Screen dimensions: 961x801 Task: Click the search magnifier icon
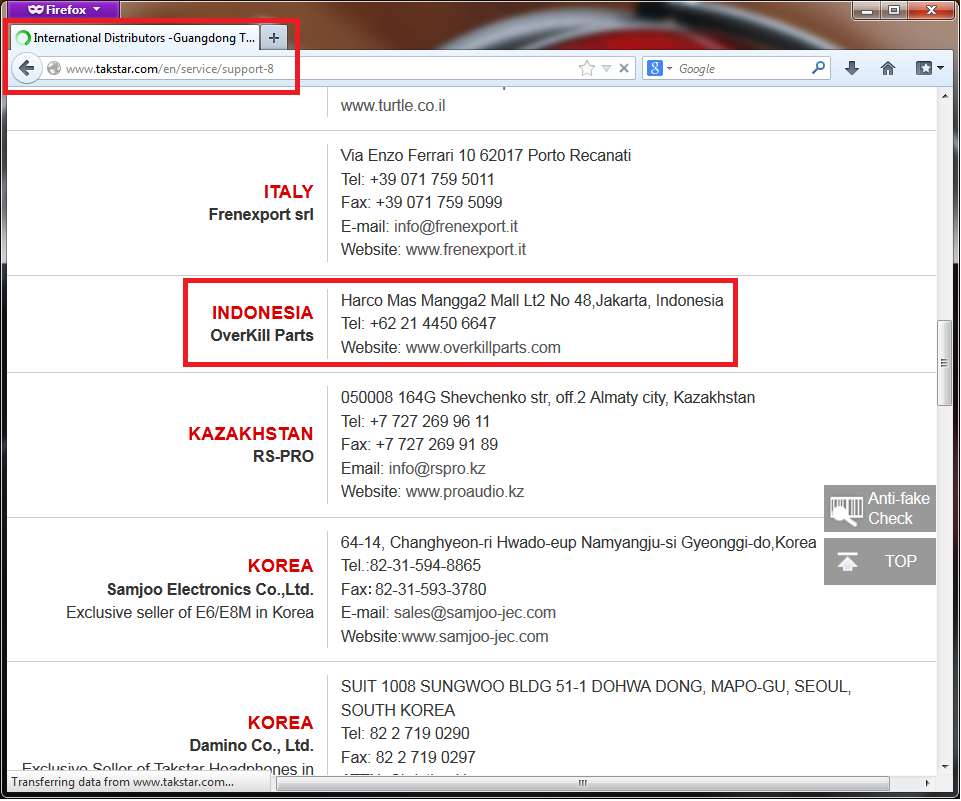[818, 67]
